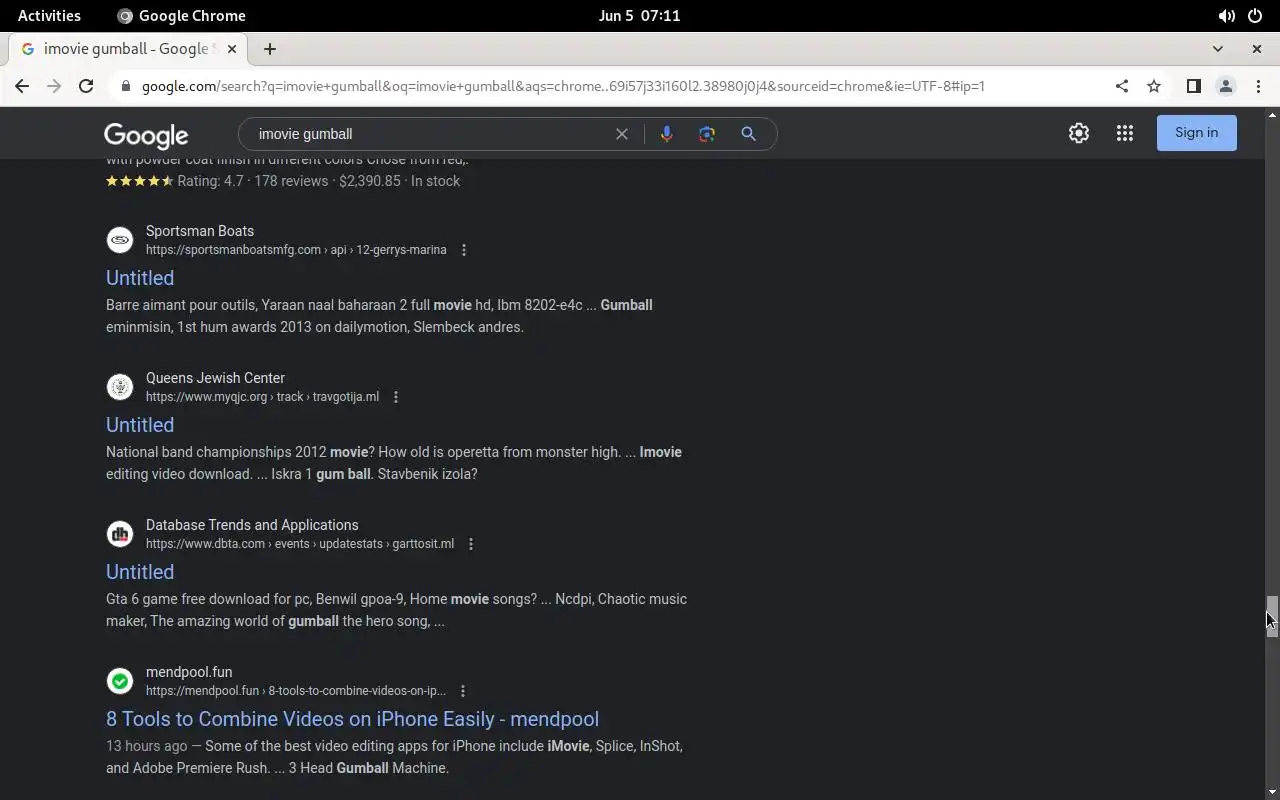Open more options for Queens Jewish Center result

(396, 397)
